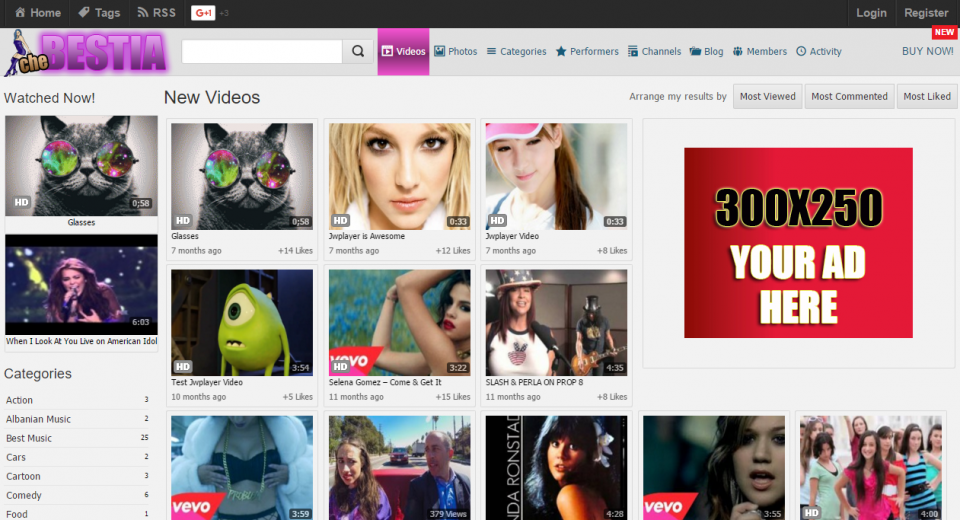Viewport: 960px width, 520px height.
Task: Sort results by Most Liked
Action: [x=927, y=96]
